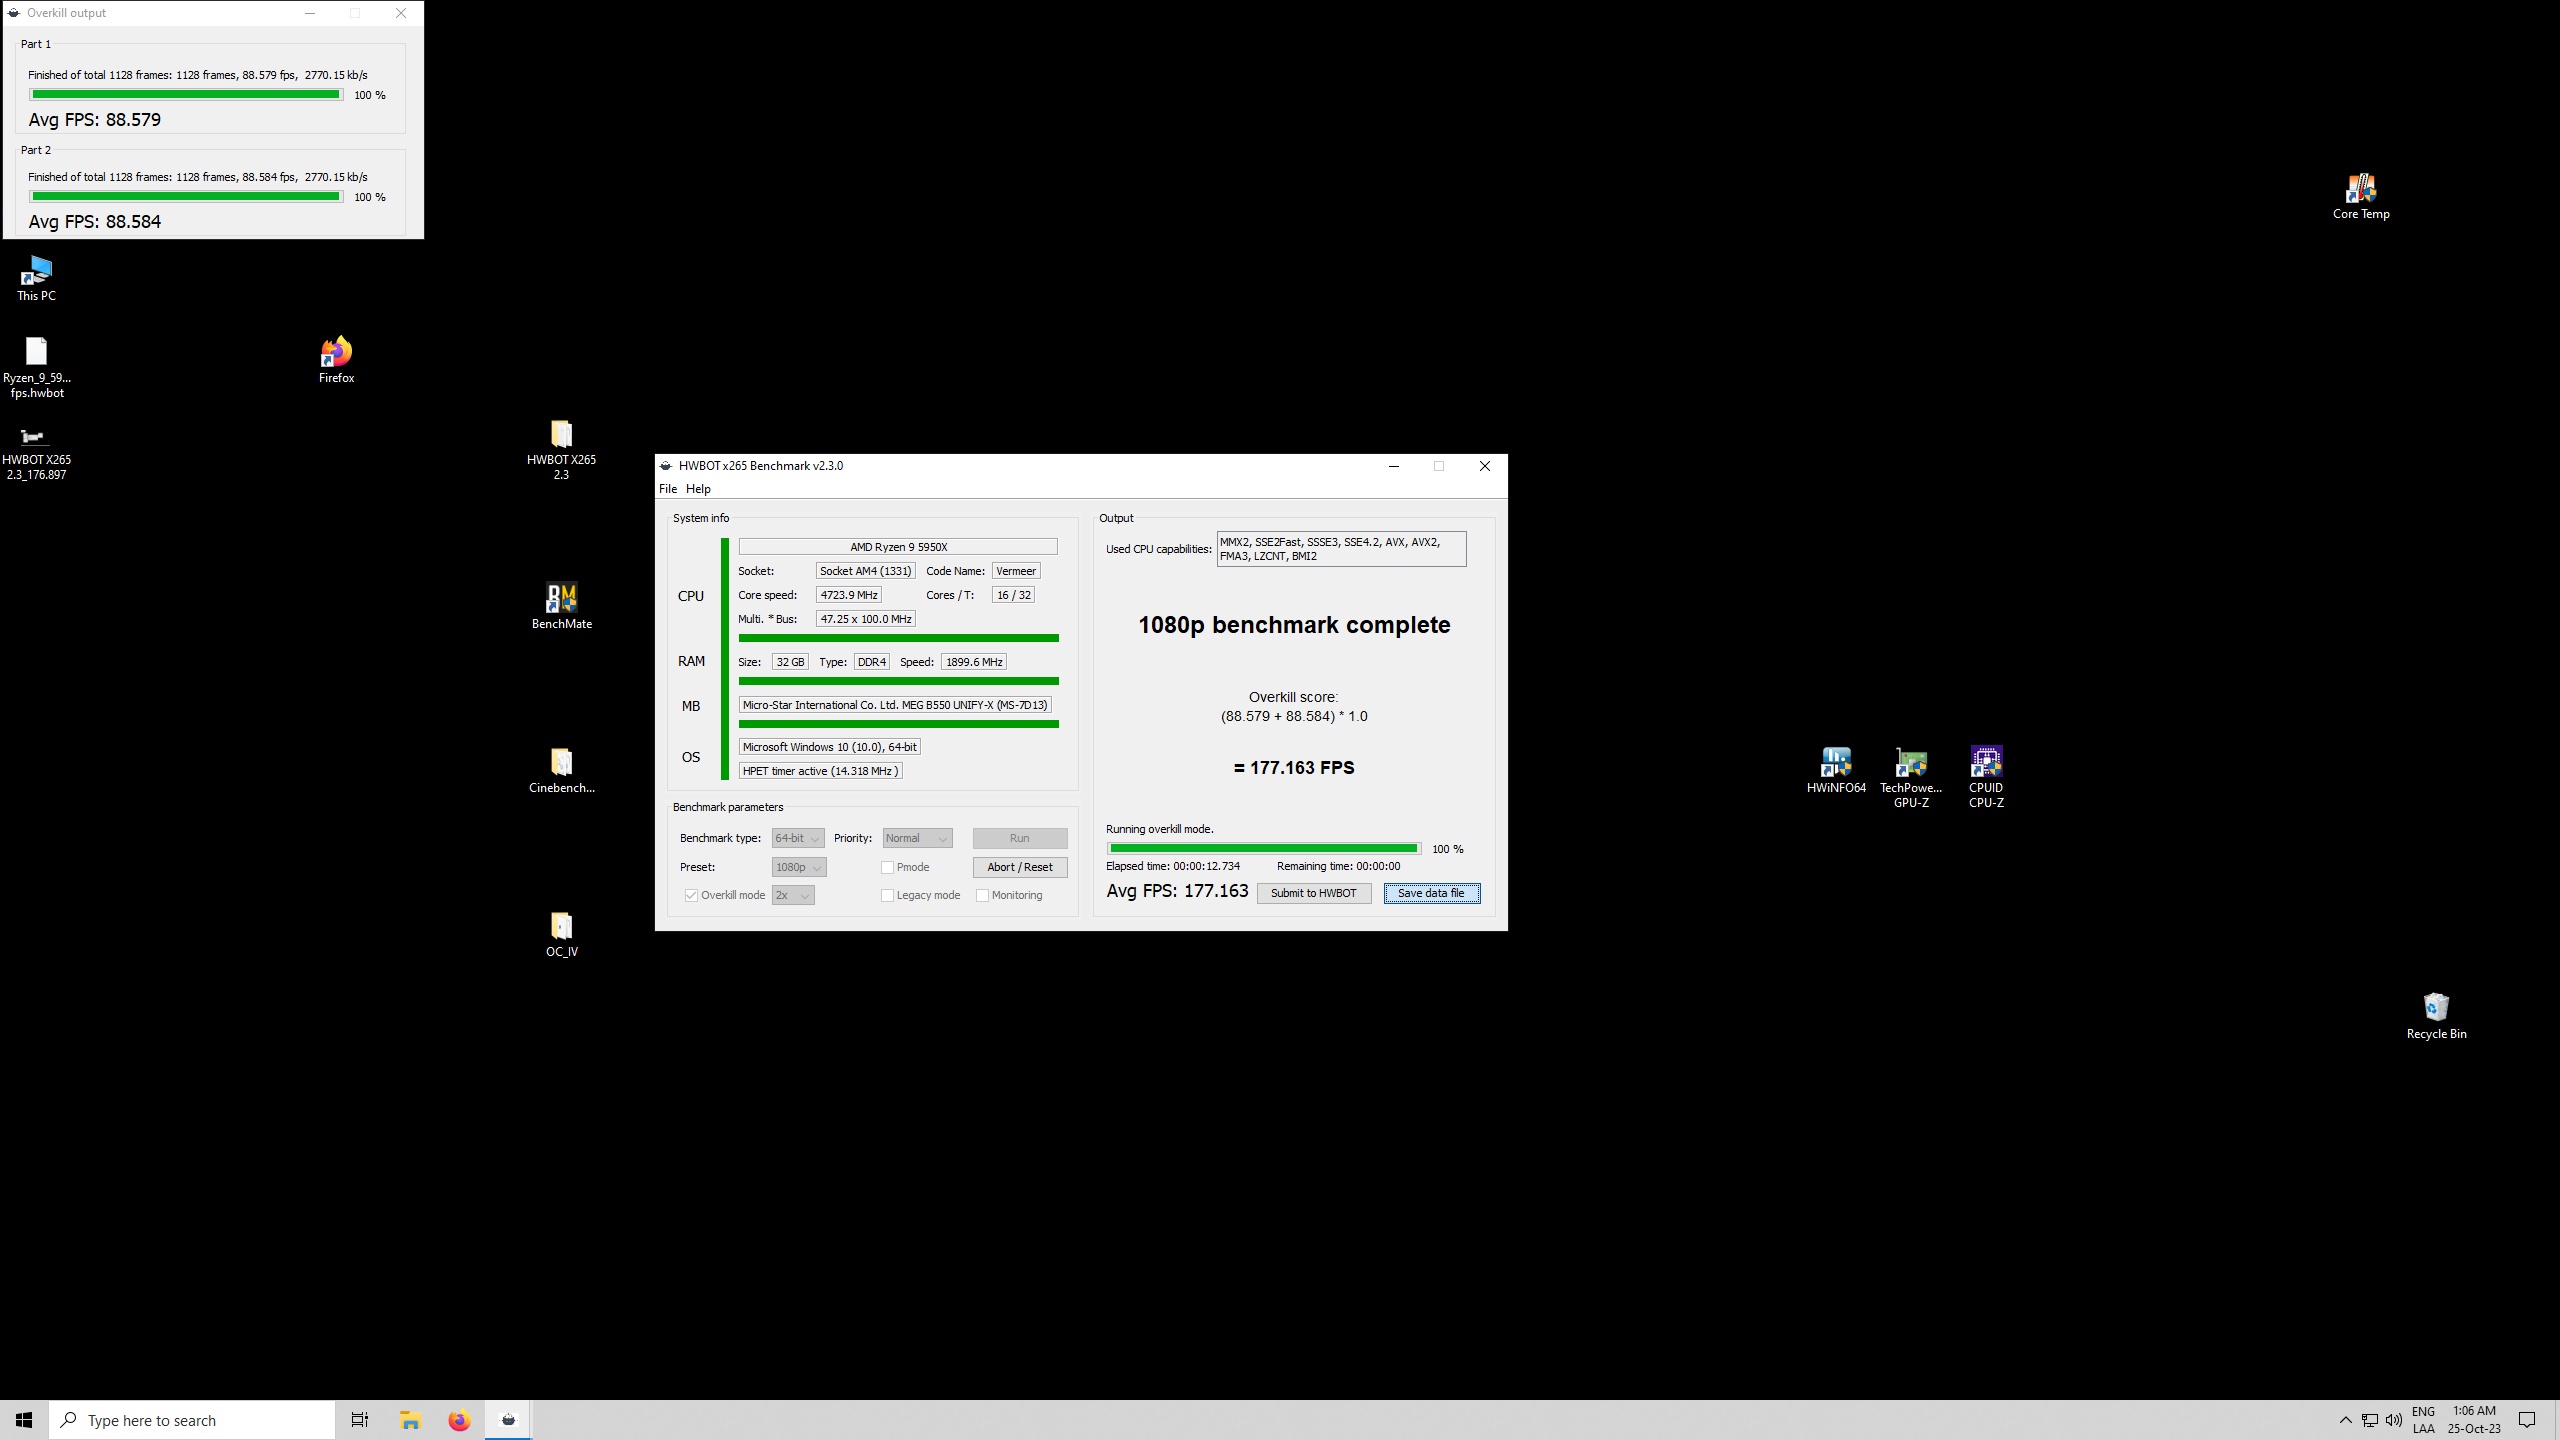Open the Priority Normal dropdown
Screen dimensions: 2560x1440
tap(917, 838)
